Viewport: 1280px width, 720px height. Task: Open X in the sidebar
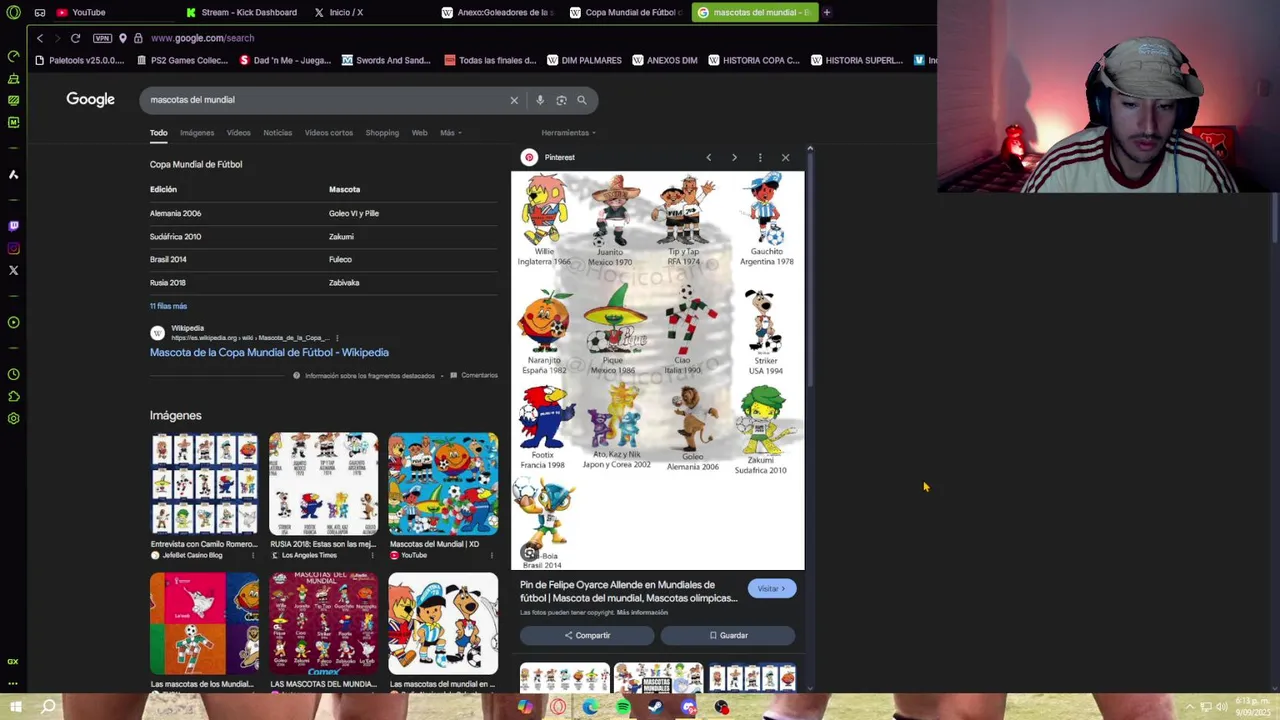click(x=13, y=270)
